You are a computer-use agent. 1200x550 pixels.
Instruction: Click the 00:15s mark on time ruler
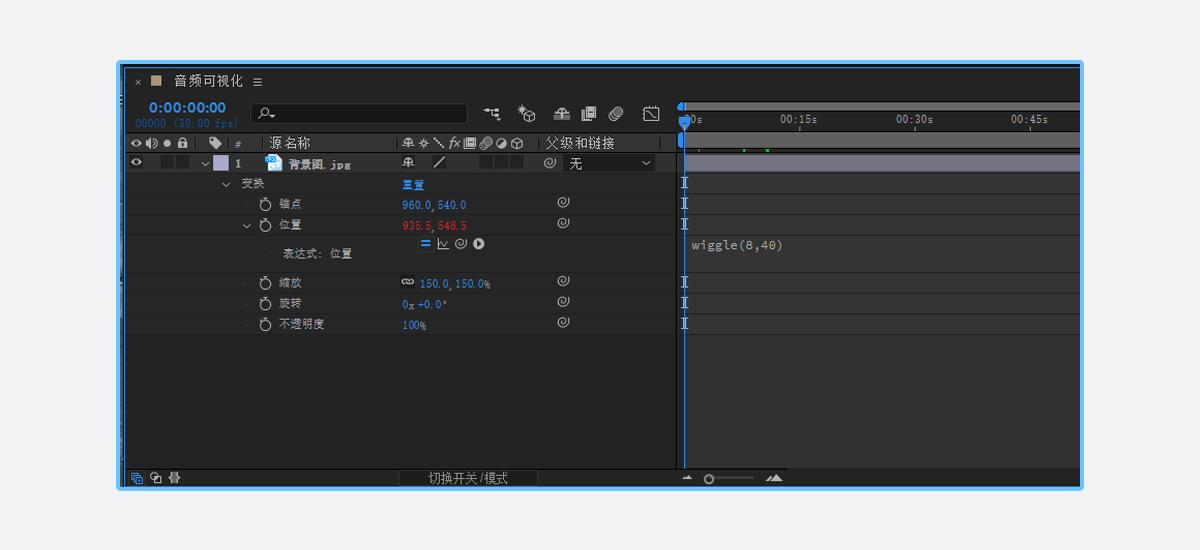pyautogui.click(x=798, y=119)
